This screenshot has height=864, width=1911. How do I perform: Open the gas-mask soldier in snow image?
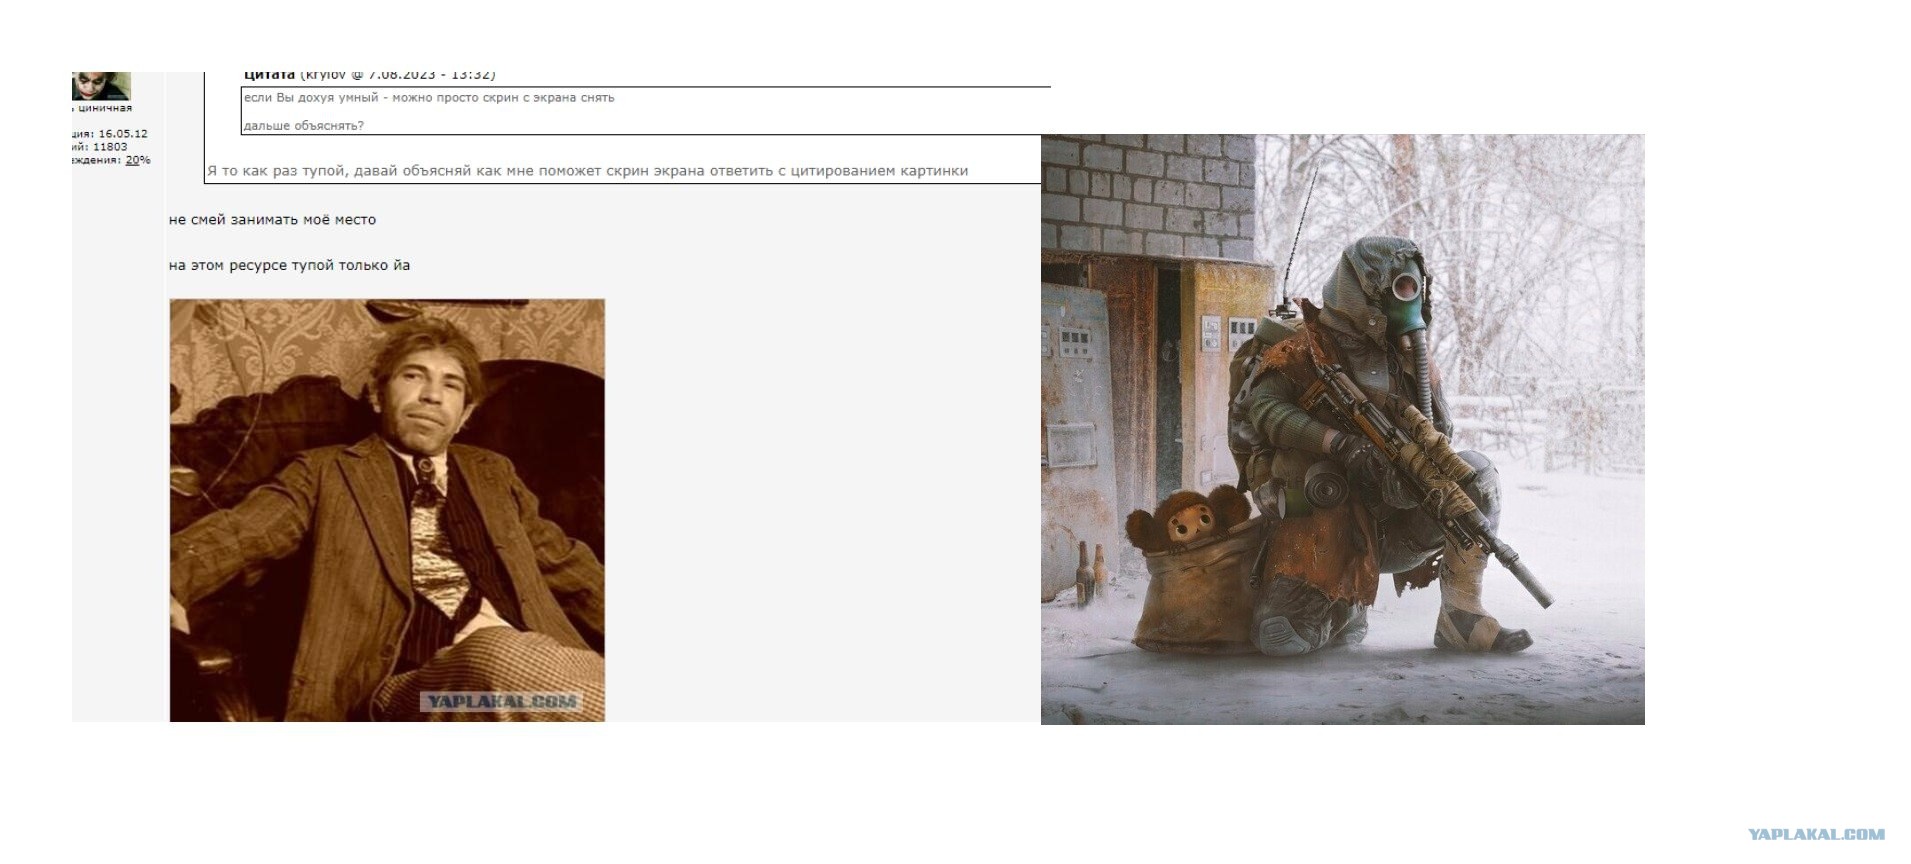pos(1343,430)
